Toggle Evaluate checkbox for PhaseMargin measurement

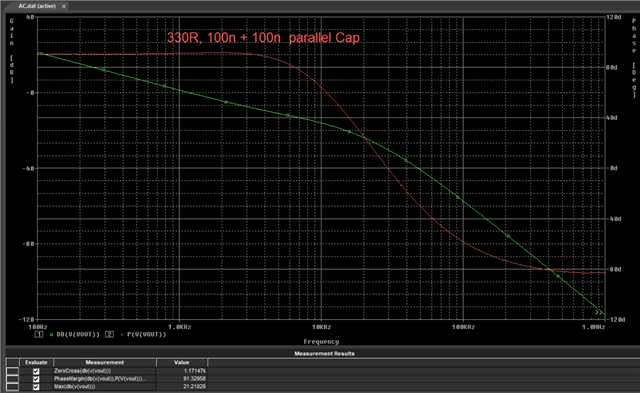[36, 379]
